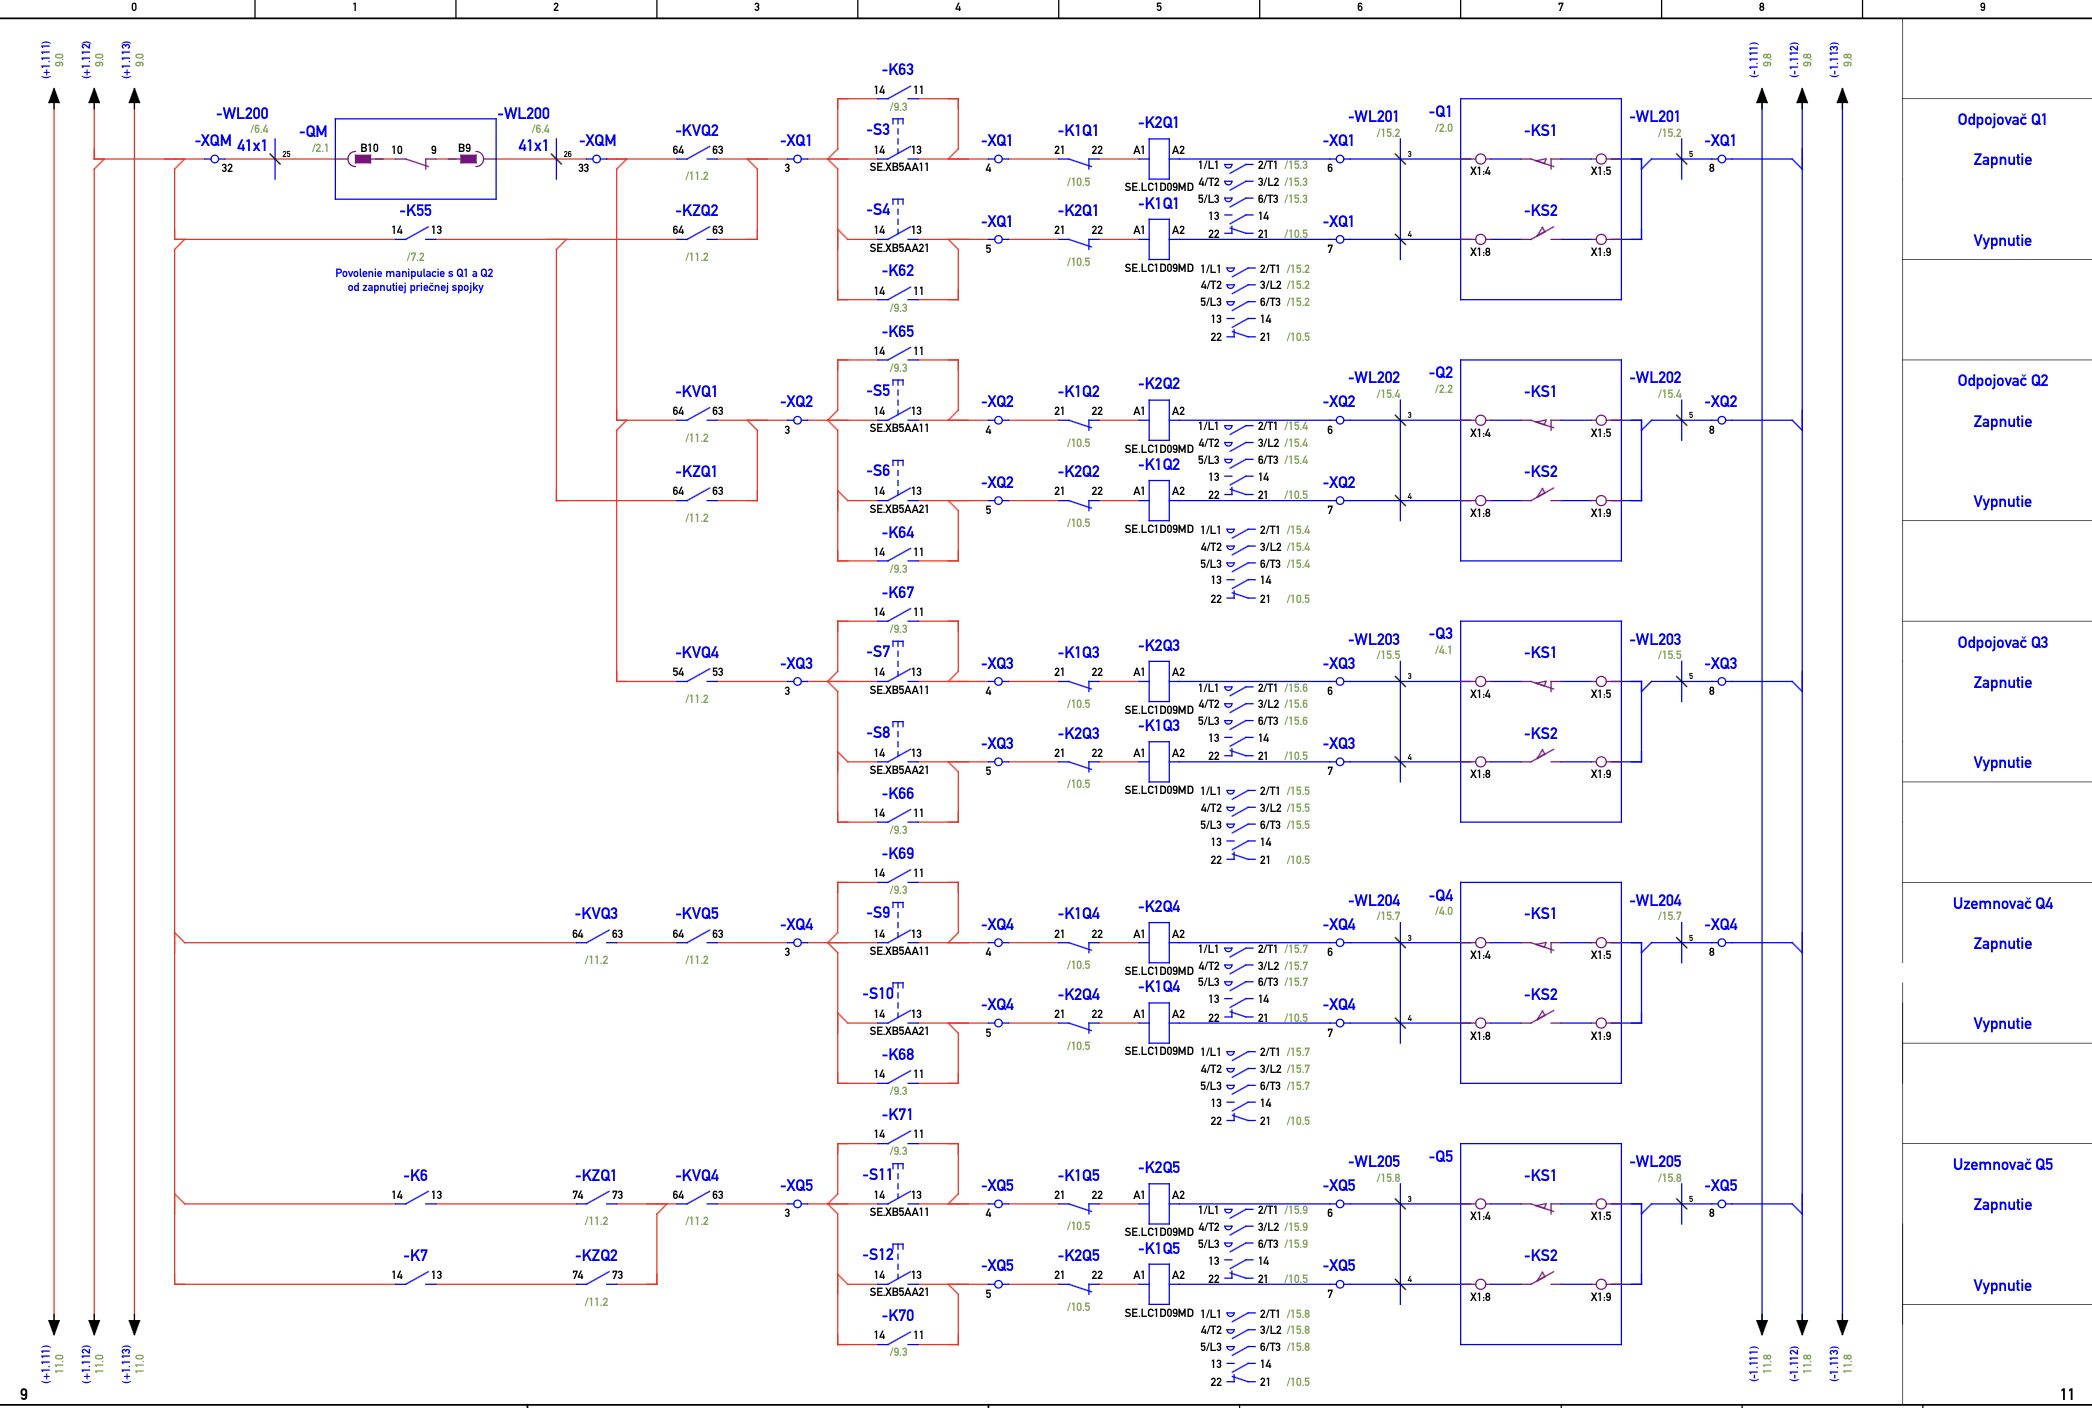Select the -K6 contact symbol
Screen dimensions: 2092x1408
click(416, 1197)
